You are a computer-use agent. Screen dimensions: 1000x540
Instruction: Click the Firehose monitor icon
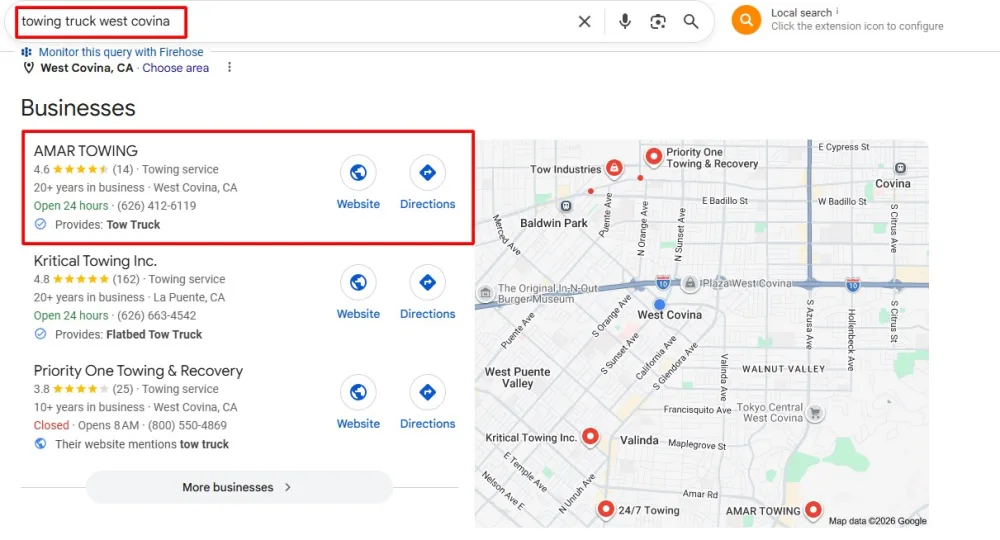pyautogui.click(x=26, y=52)
